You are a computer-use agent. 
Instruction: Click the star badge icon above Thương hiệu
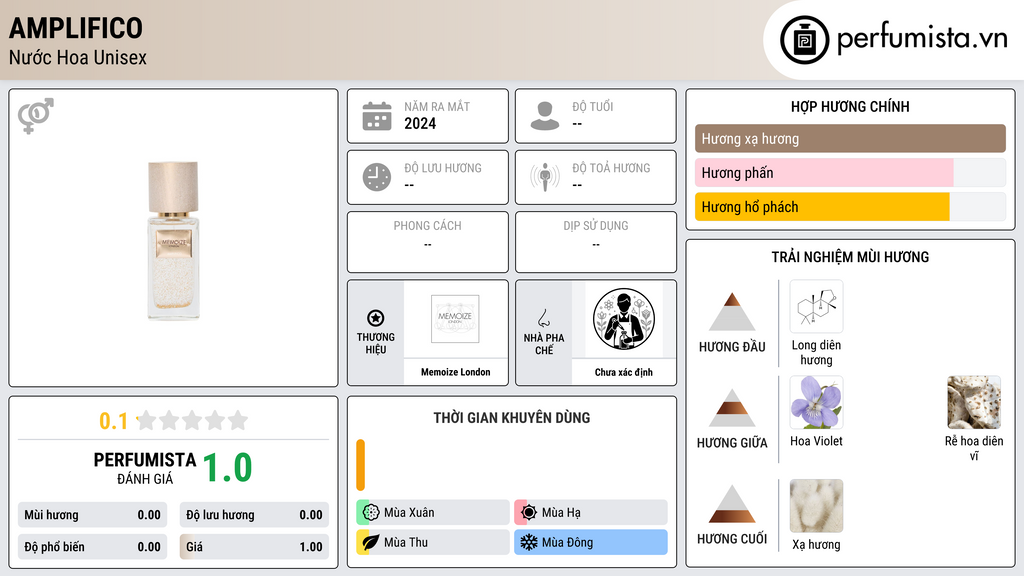(x=376, y=318)
